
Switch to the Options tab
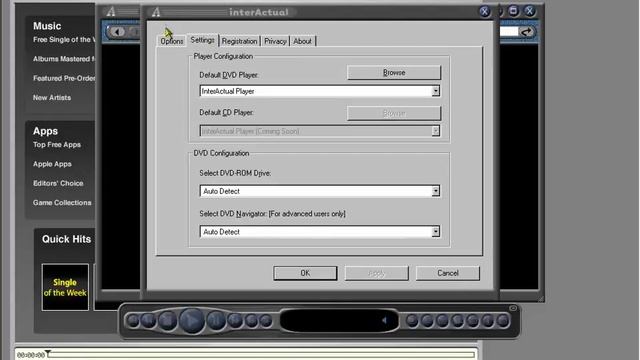(x=171, y=41)
